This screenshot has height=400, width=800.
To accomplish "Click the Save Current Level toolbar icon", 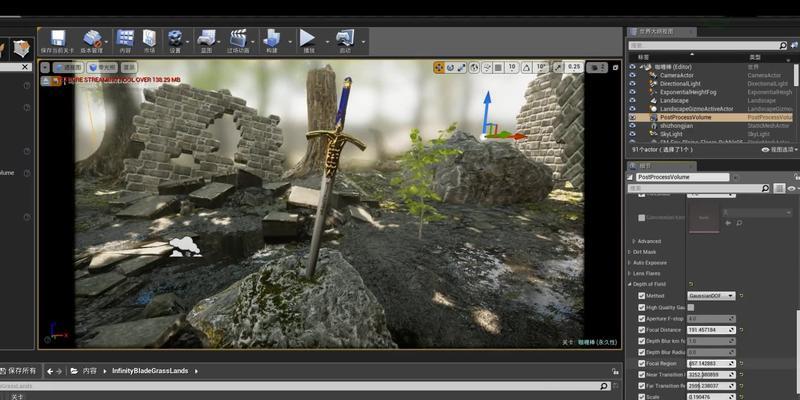I will [58, 38].
